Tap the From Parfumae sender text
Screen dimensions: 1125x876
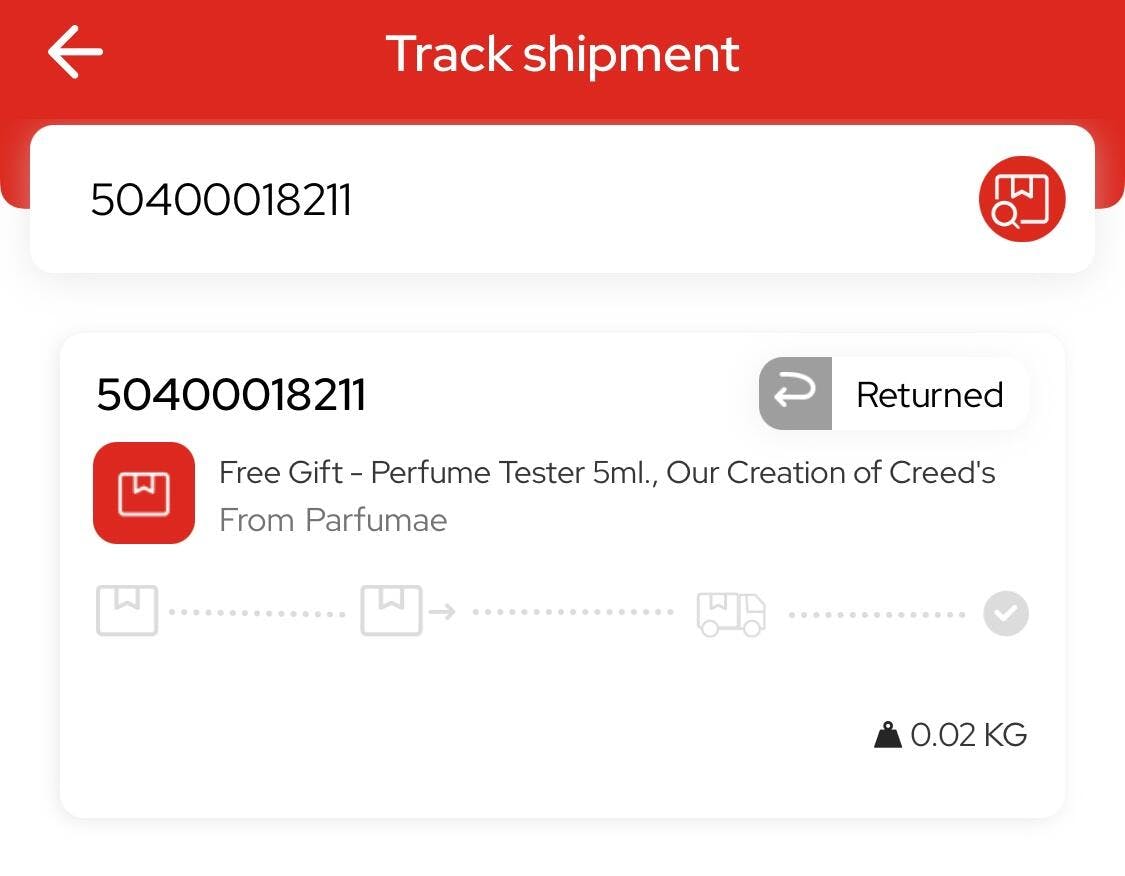click(x=333, y=520)
